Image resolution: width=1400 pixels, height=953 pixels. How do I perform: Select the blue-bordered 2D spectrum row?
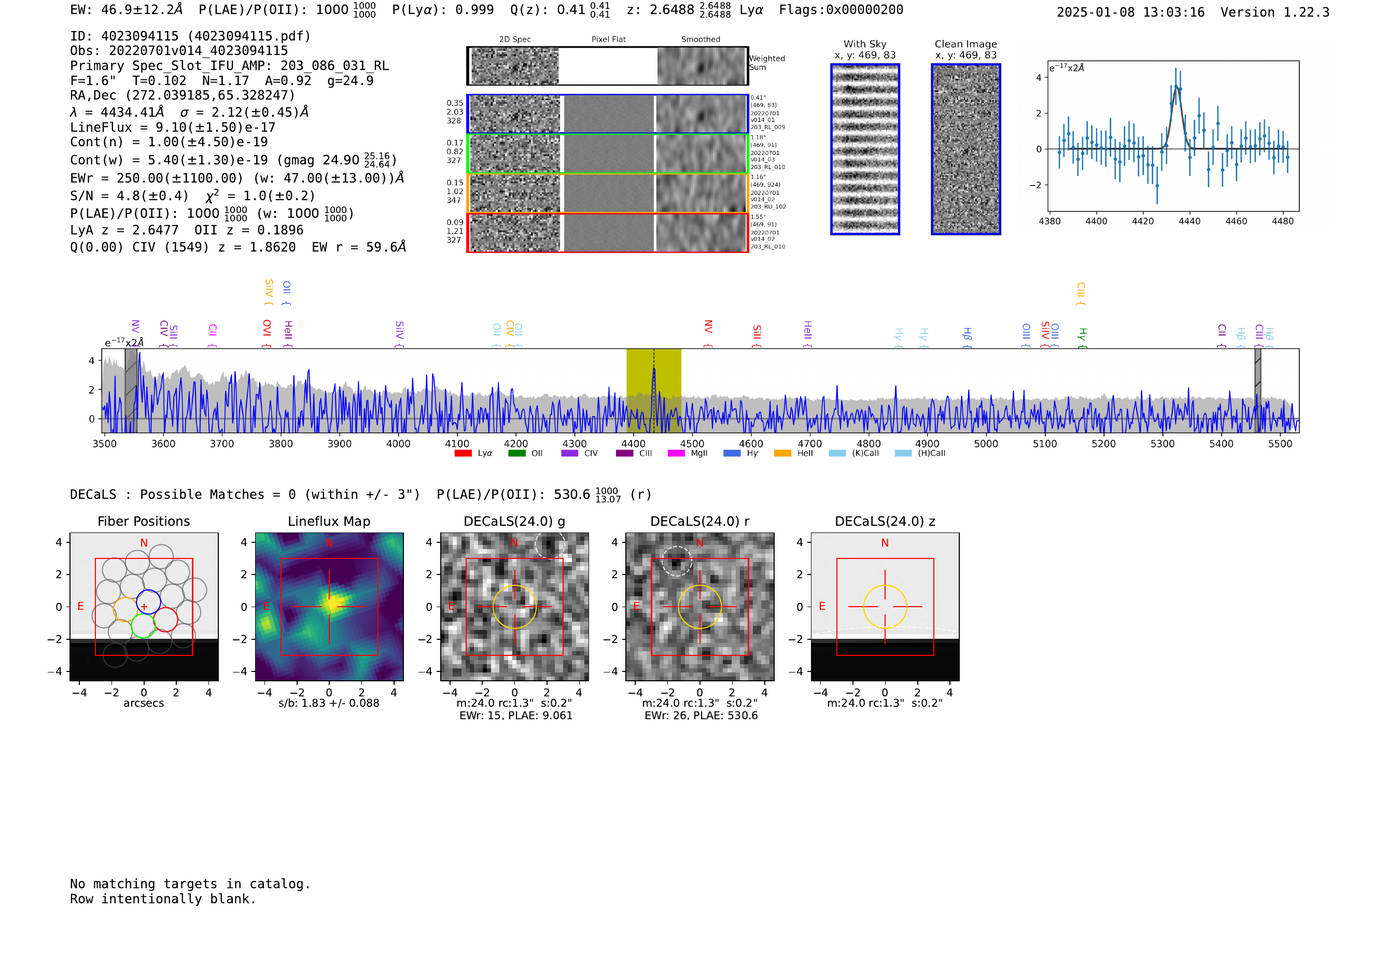tap(607, 114)
